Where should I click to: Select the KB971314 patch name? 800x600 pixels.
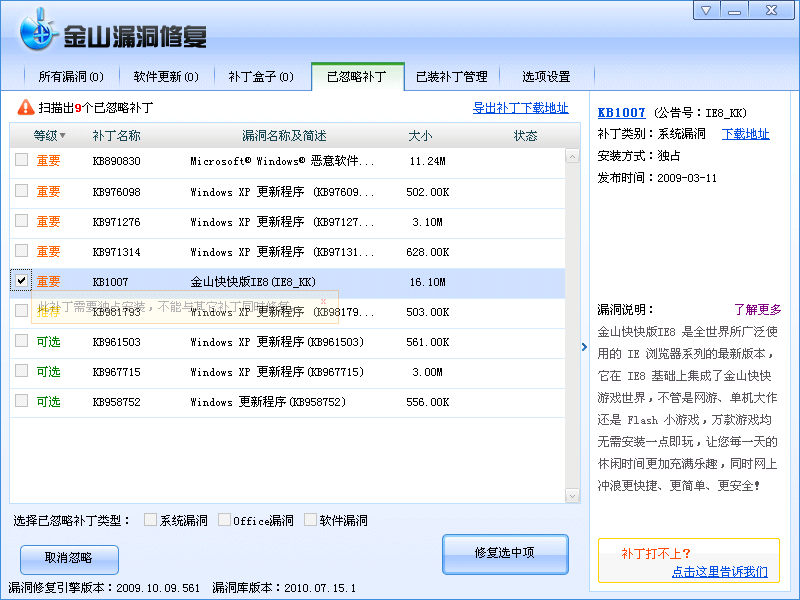tap(116, 252)
